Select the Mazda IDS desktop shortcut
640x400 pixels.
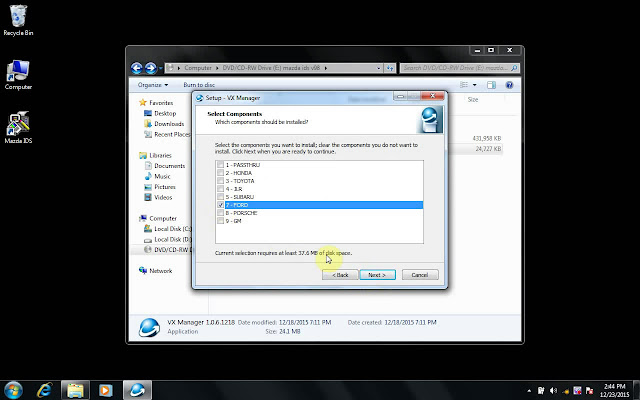pyautogui.click(x=18, y=127)
